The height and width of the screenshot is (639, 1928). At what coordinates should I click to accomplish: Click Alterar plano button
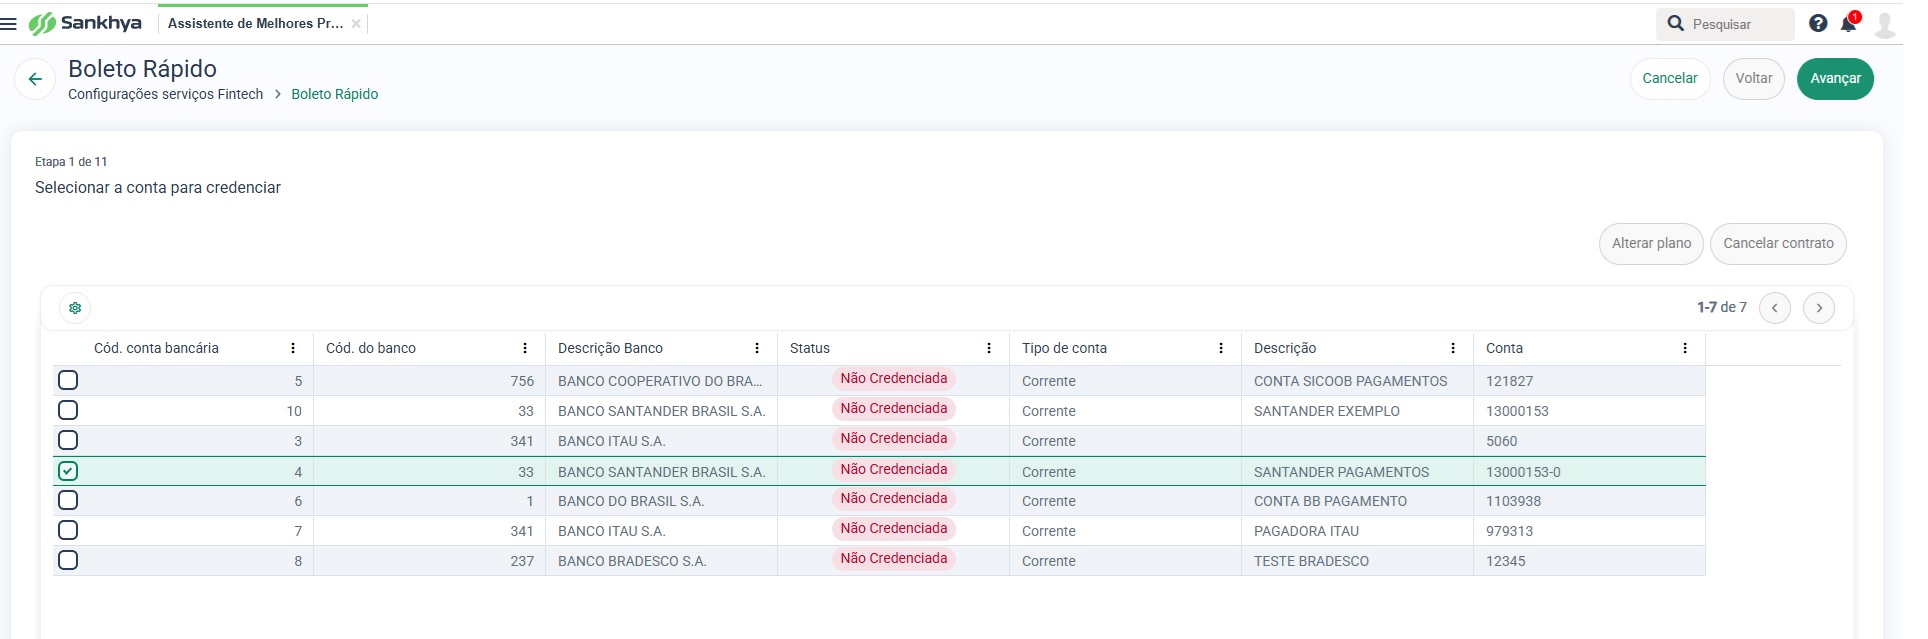click(x=1651, y=243)
